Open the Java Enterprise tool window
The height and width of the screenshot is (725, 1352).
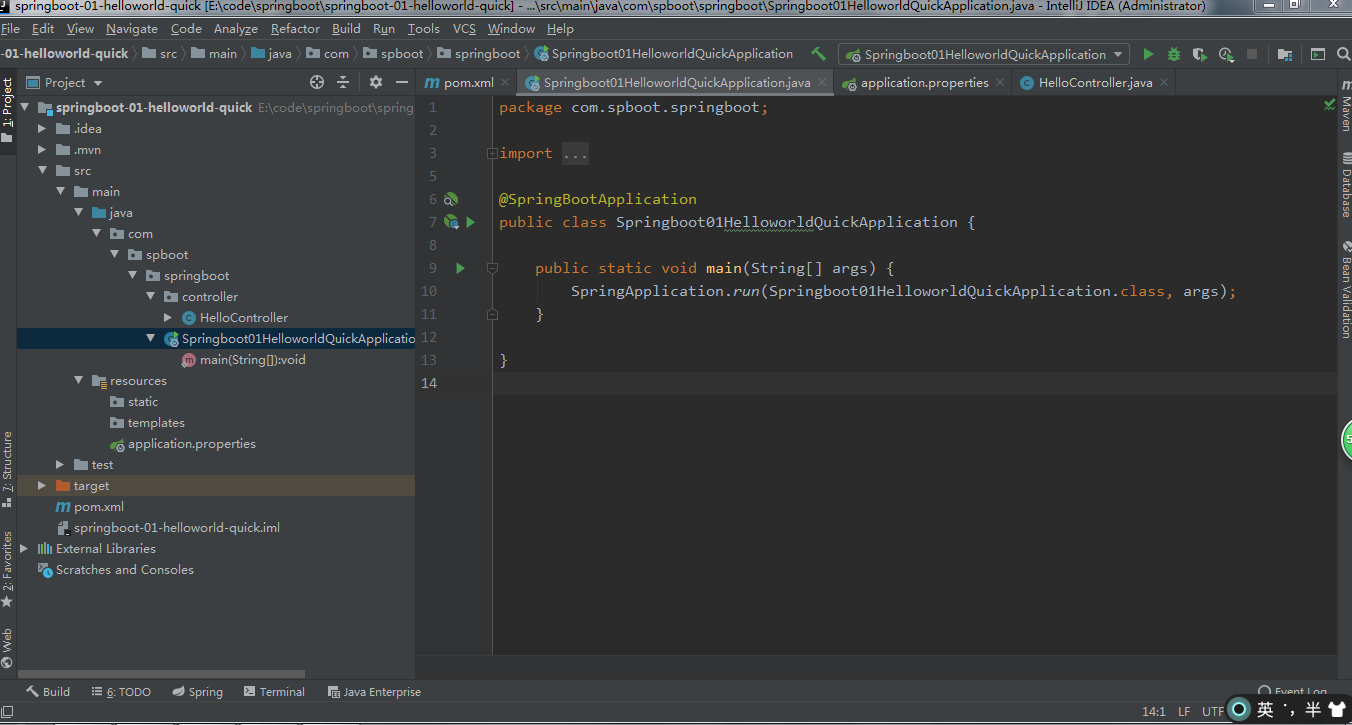(374, 692)
